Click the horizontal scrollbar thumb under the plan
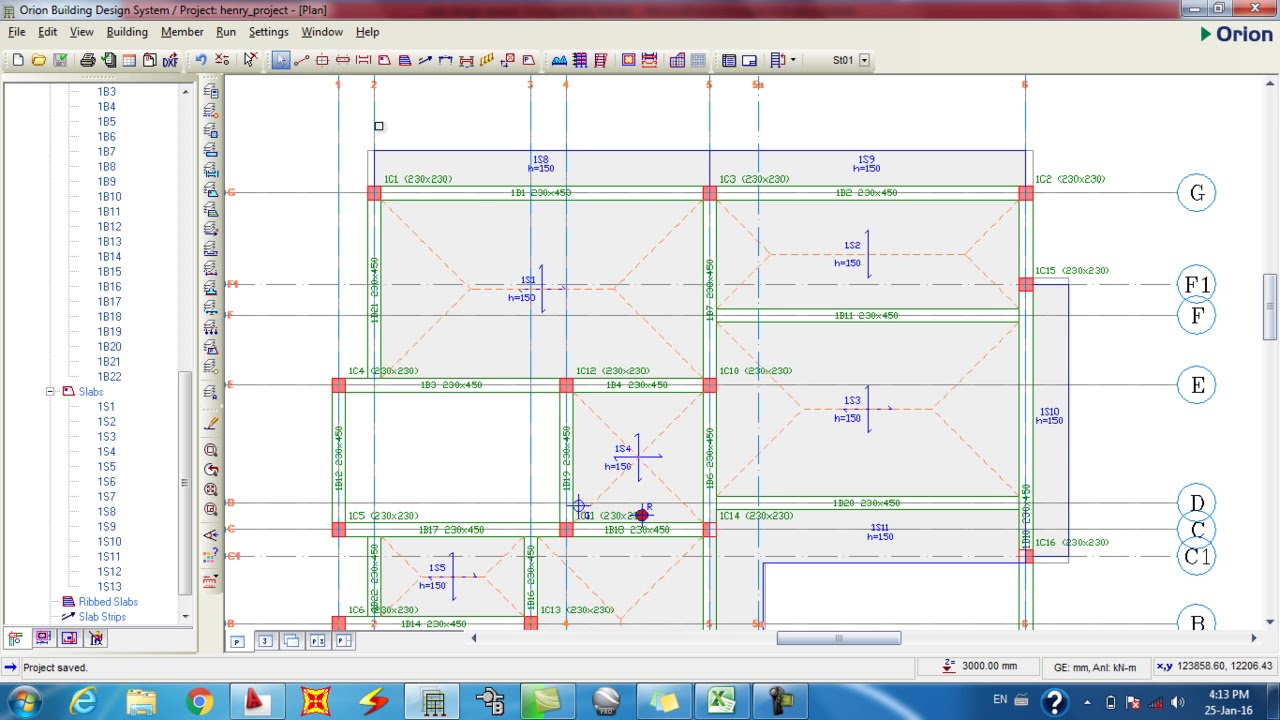1280x720 pixels. coord(838,638)
